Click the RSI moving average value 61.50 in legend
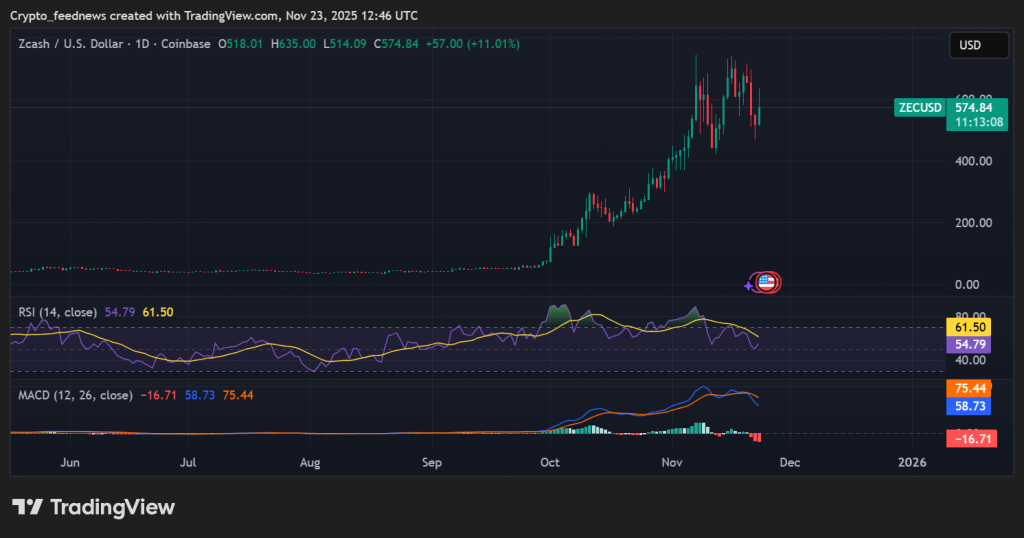The width and height of the screenshot is (1024, 538). tap(158, 312)
